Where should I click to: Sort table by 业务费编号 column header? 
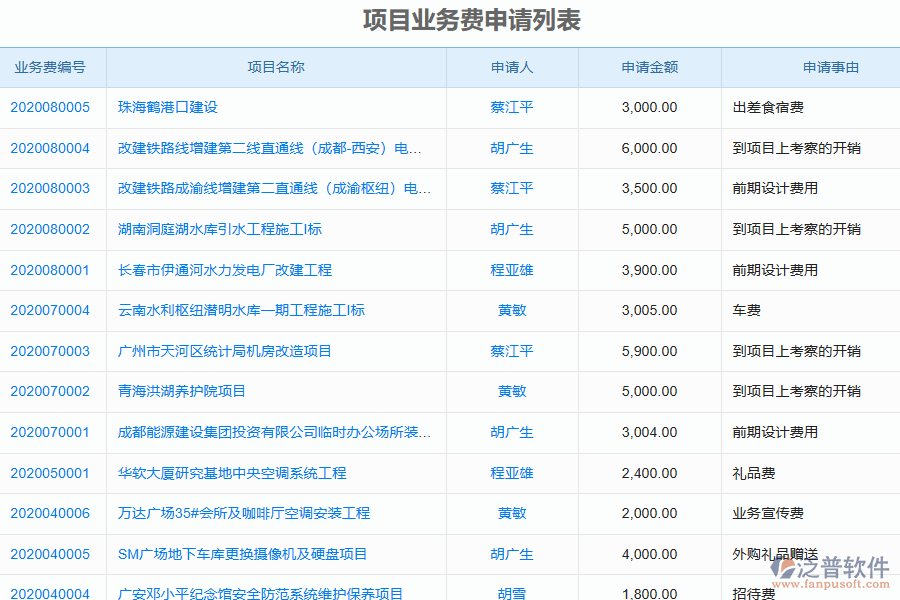(x=51, y=67)
